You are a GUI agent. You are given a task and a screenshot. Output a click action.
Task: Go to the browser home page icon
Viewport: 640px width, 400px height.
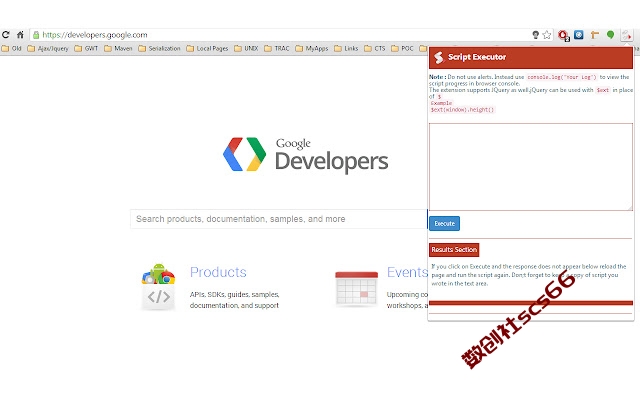(20, 35)
